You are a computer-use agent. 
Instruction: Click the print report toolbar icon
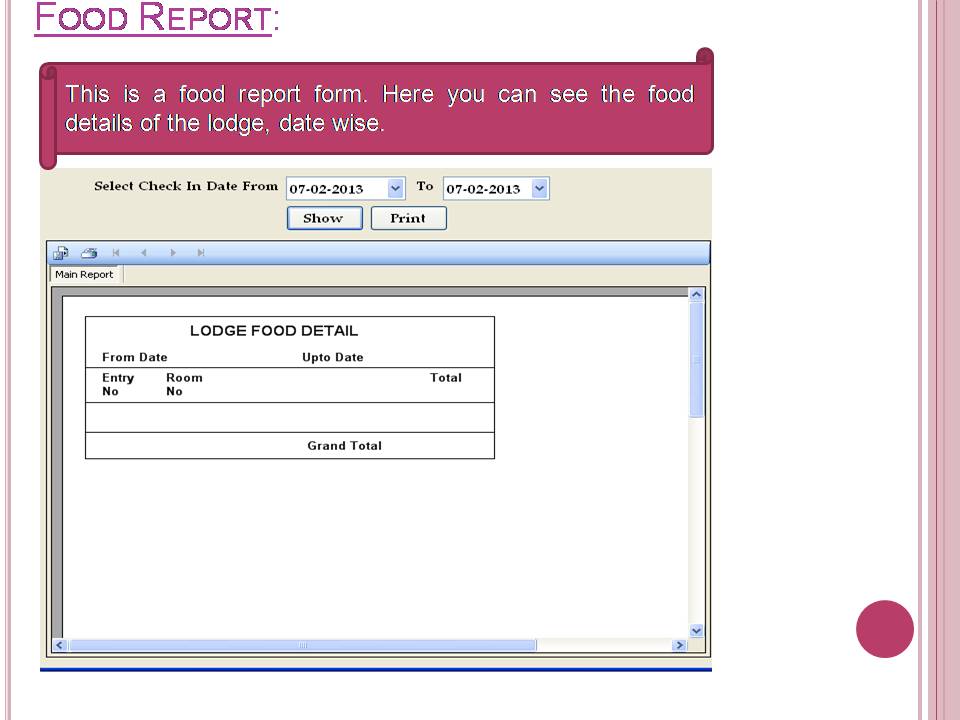89,253
